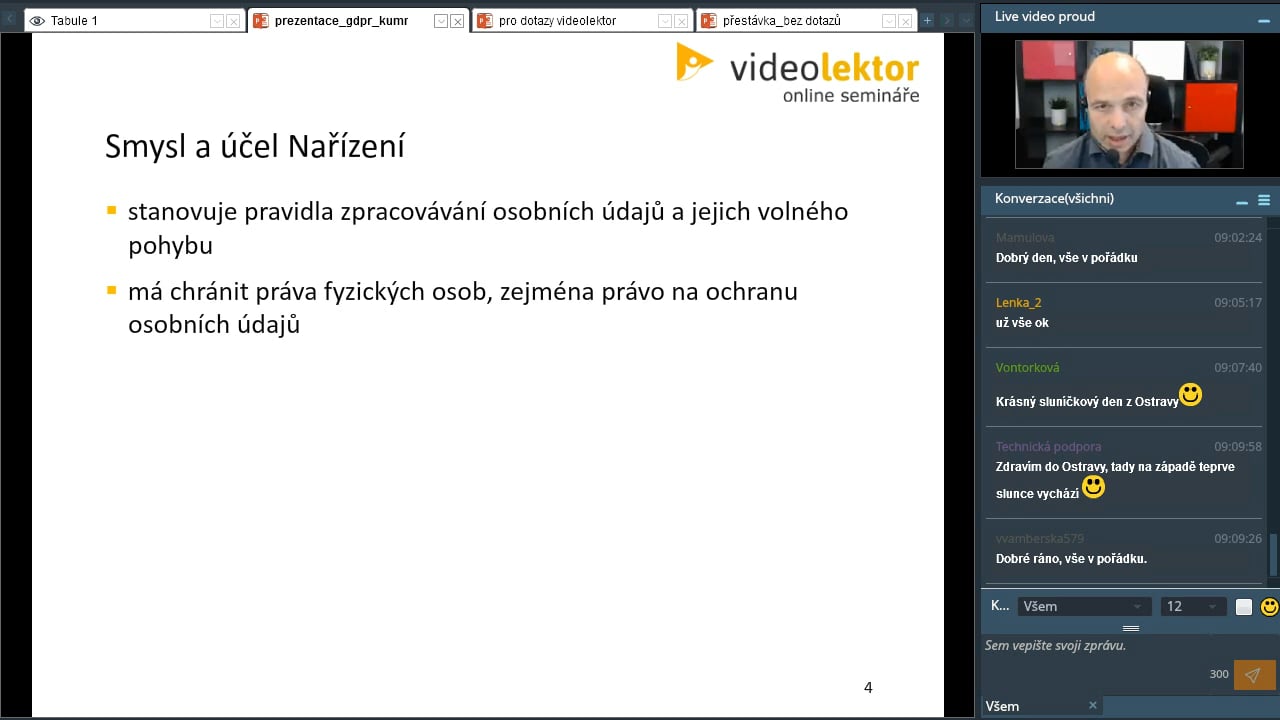Screen dimensions: 1280x720
Task: Click the timestamp 09:07:40
Action: 1238,367
